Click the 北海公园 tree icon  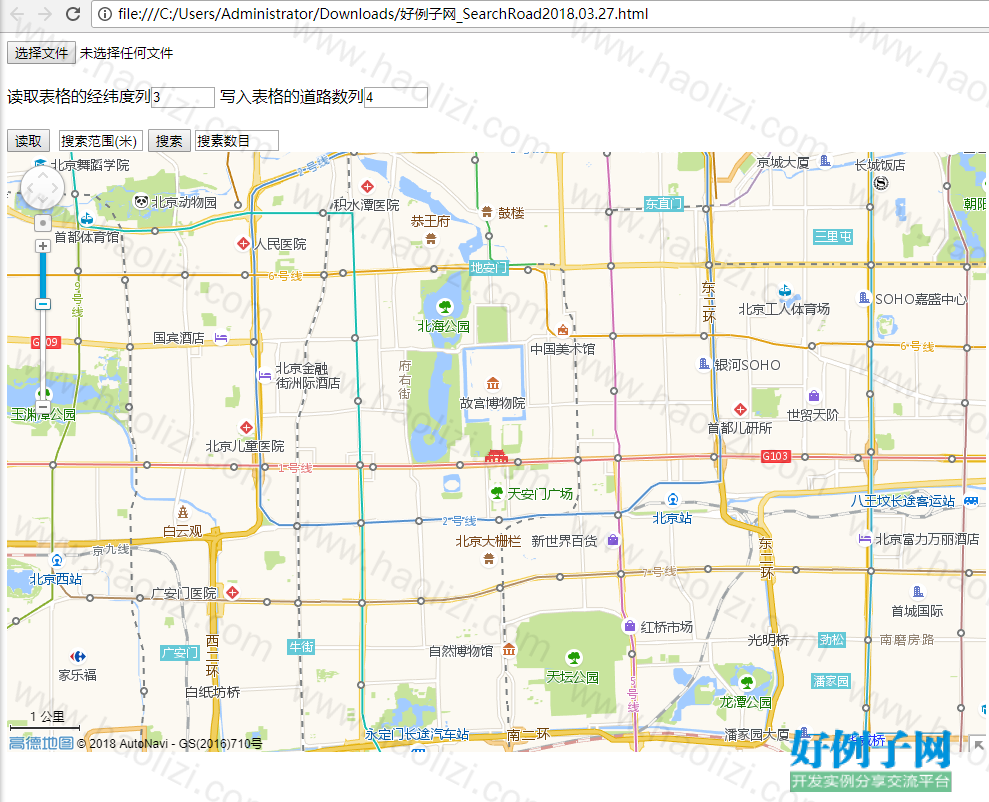click(445, 307)
